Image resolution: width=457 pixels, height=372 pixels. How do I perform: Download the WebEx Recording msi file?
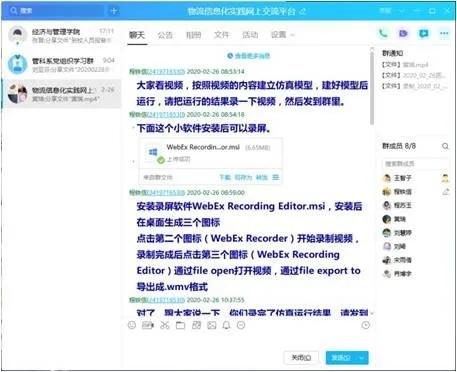click(225, 177)
